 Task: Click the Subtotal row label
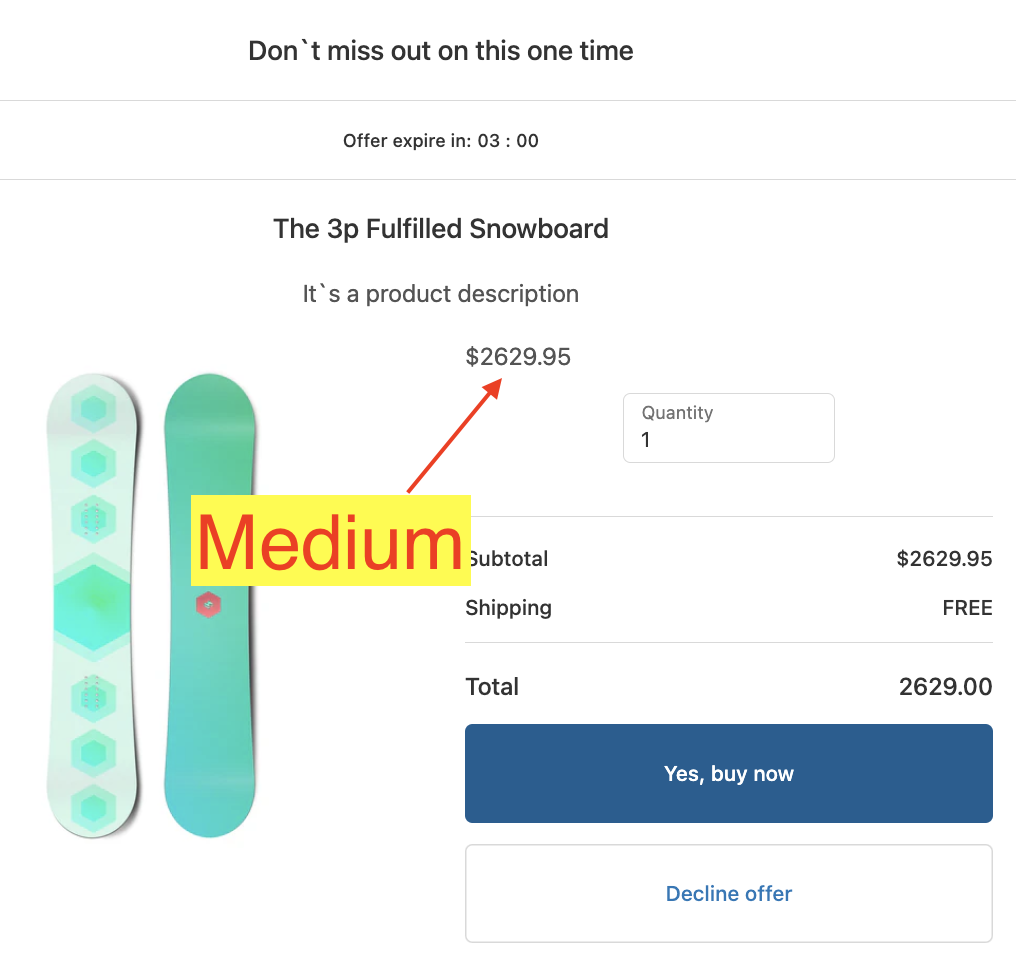tap(510, 559)
